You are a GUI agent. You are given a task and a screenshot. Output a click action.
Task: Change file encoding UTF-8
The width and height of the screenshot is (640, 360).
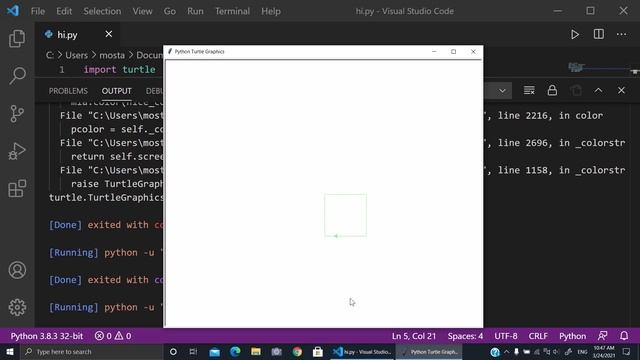(x=505, y=336)
